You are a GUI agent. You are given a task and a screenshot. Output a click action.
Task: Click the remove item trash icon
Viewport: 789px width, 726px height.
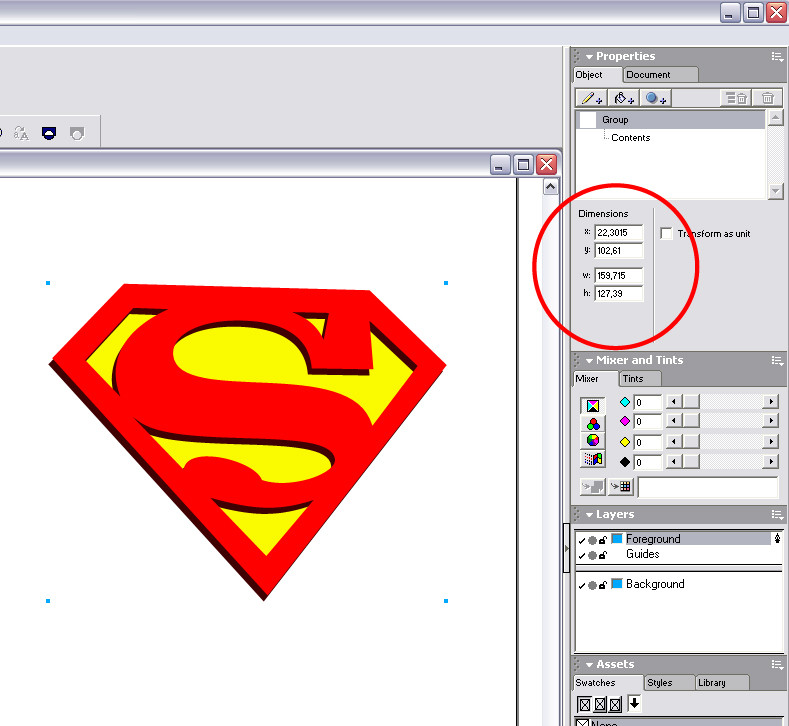767,98
